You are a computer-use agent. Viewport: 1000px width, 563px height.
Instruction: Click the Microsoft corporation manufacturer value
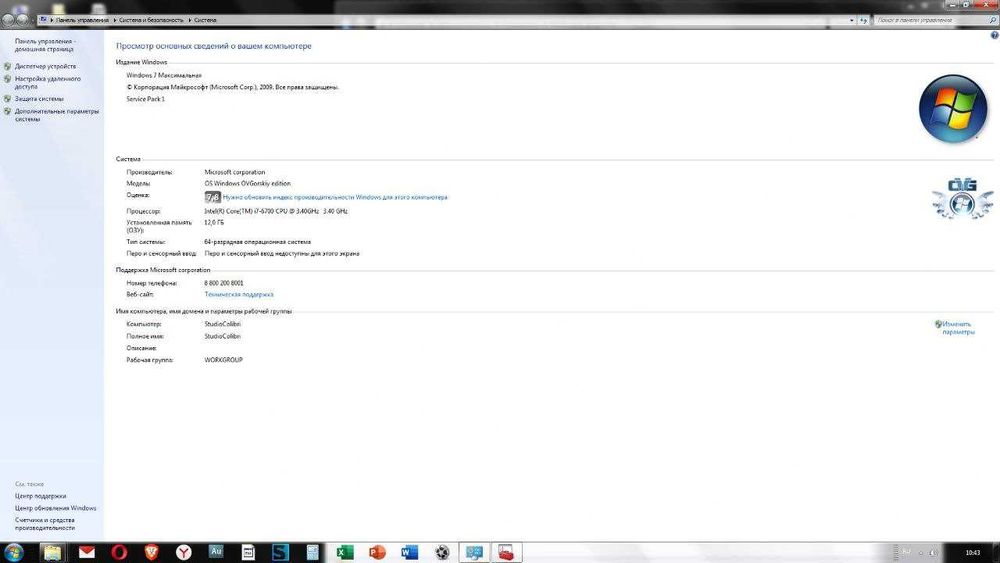tap(235, 172)
